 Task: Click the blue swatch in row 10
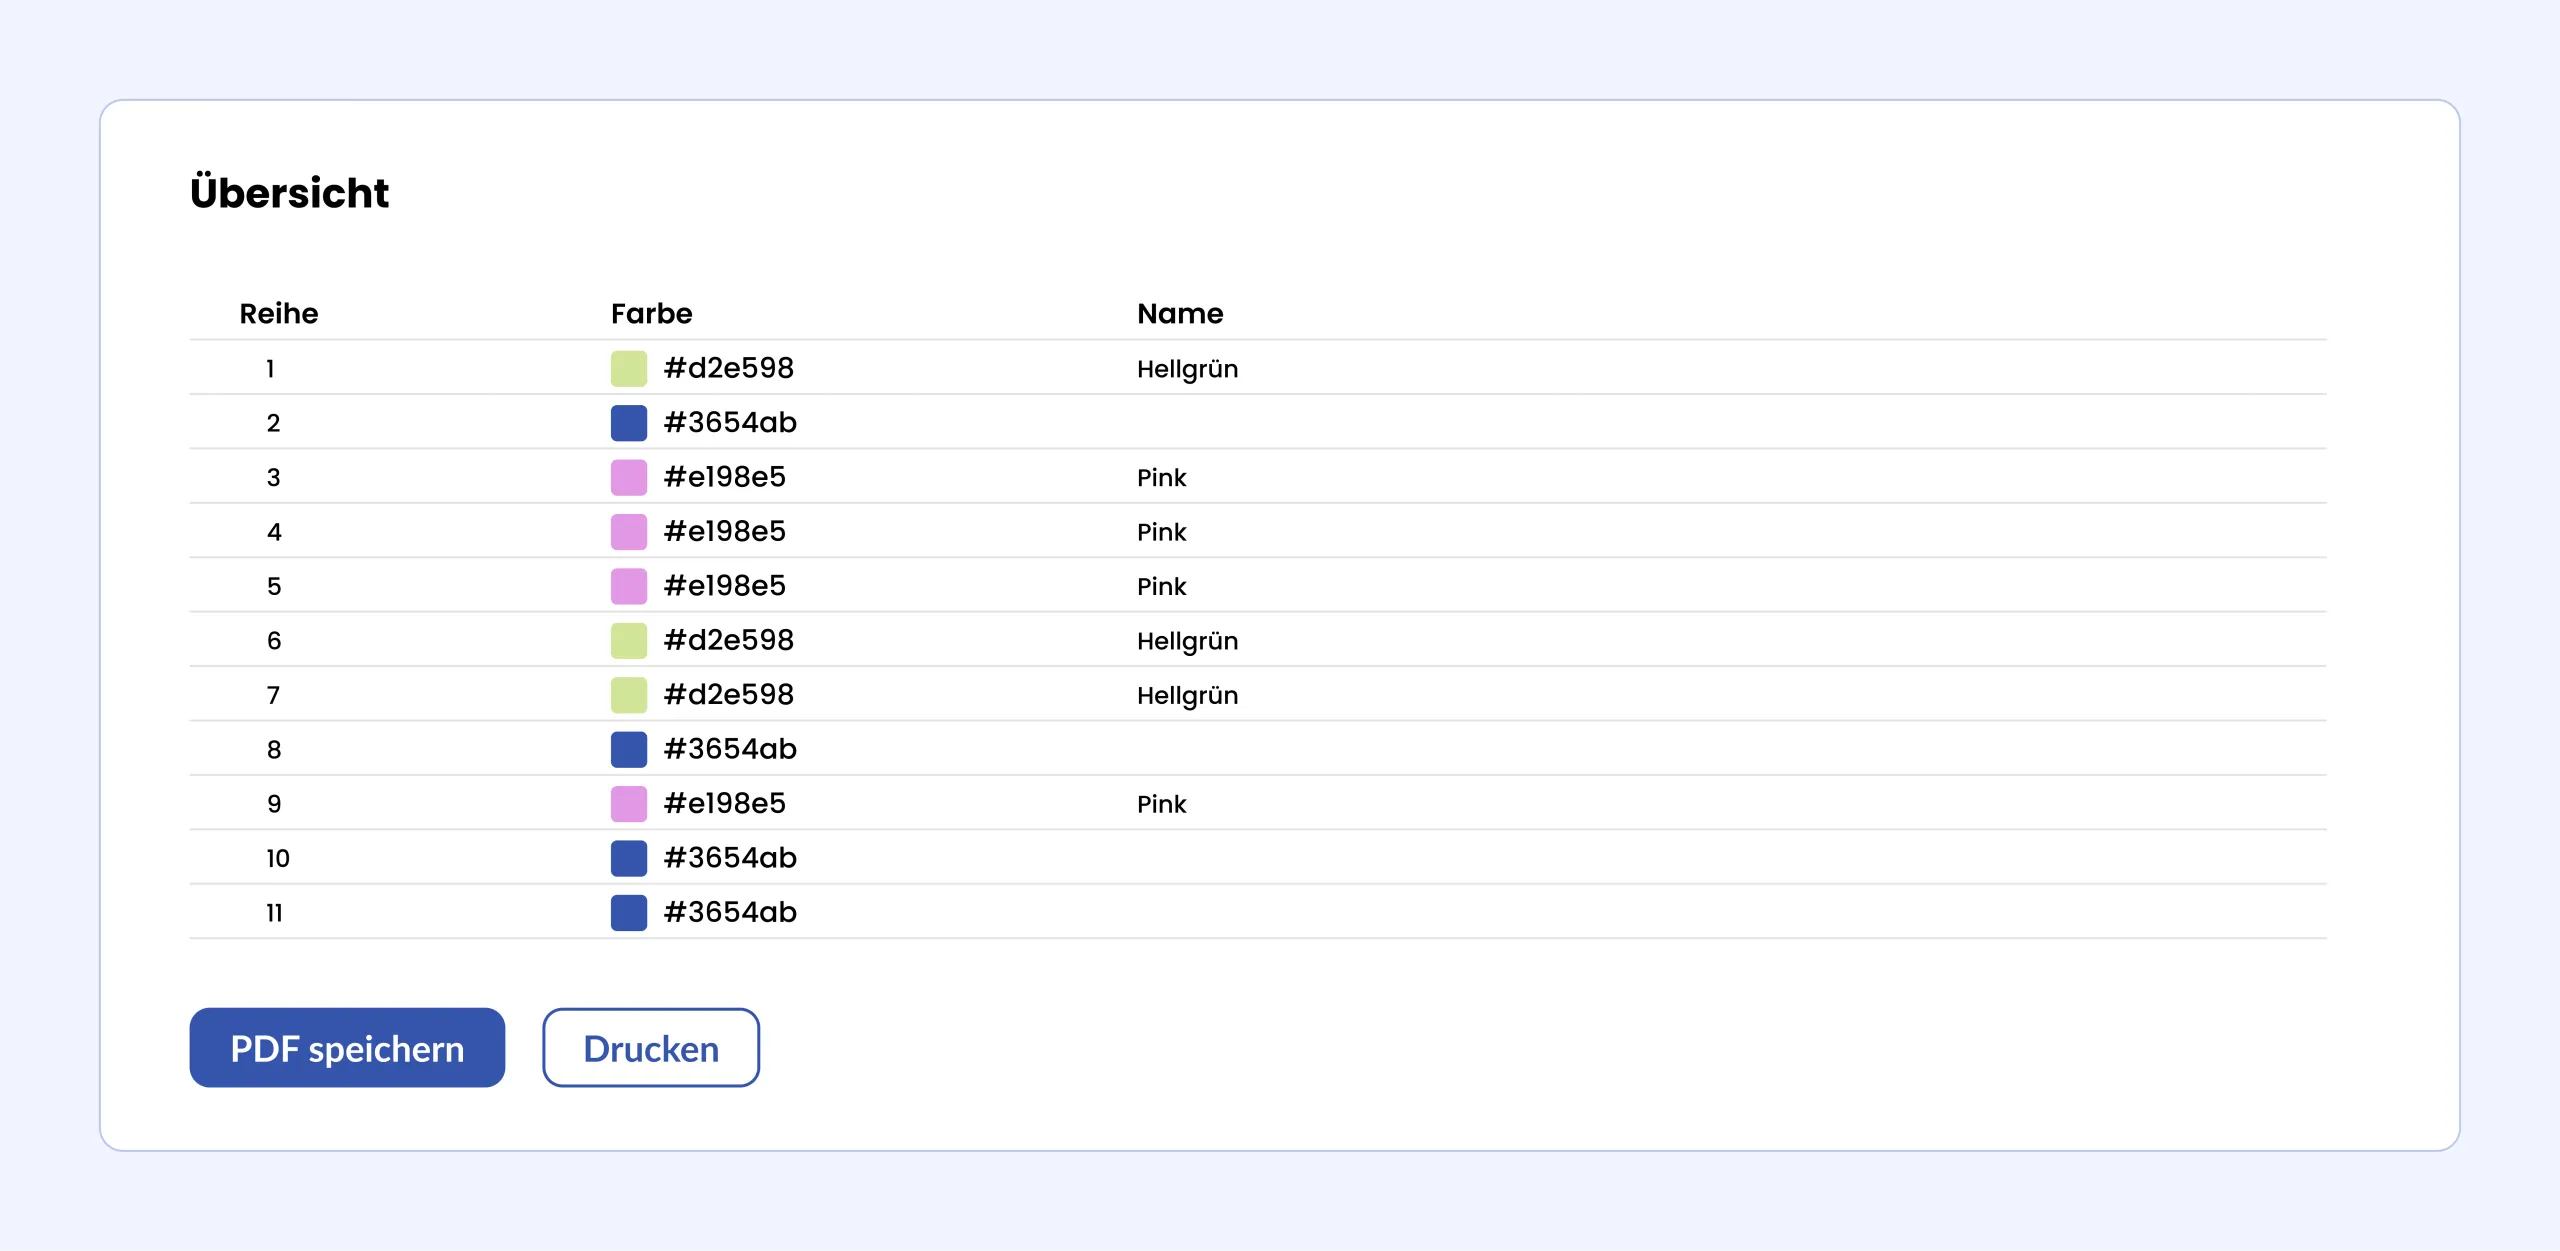tap(629, 858)
